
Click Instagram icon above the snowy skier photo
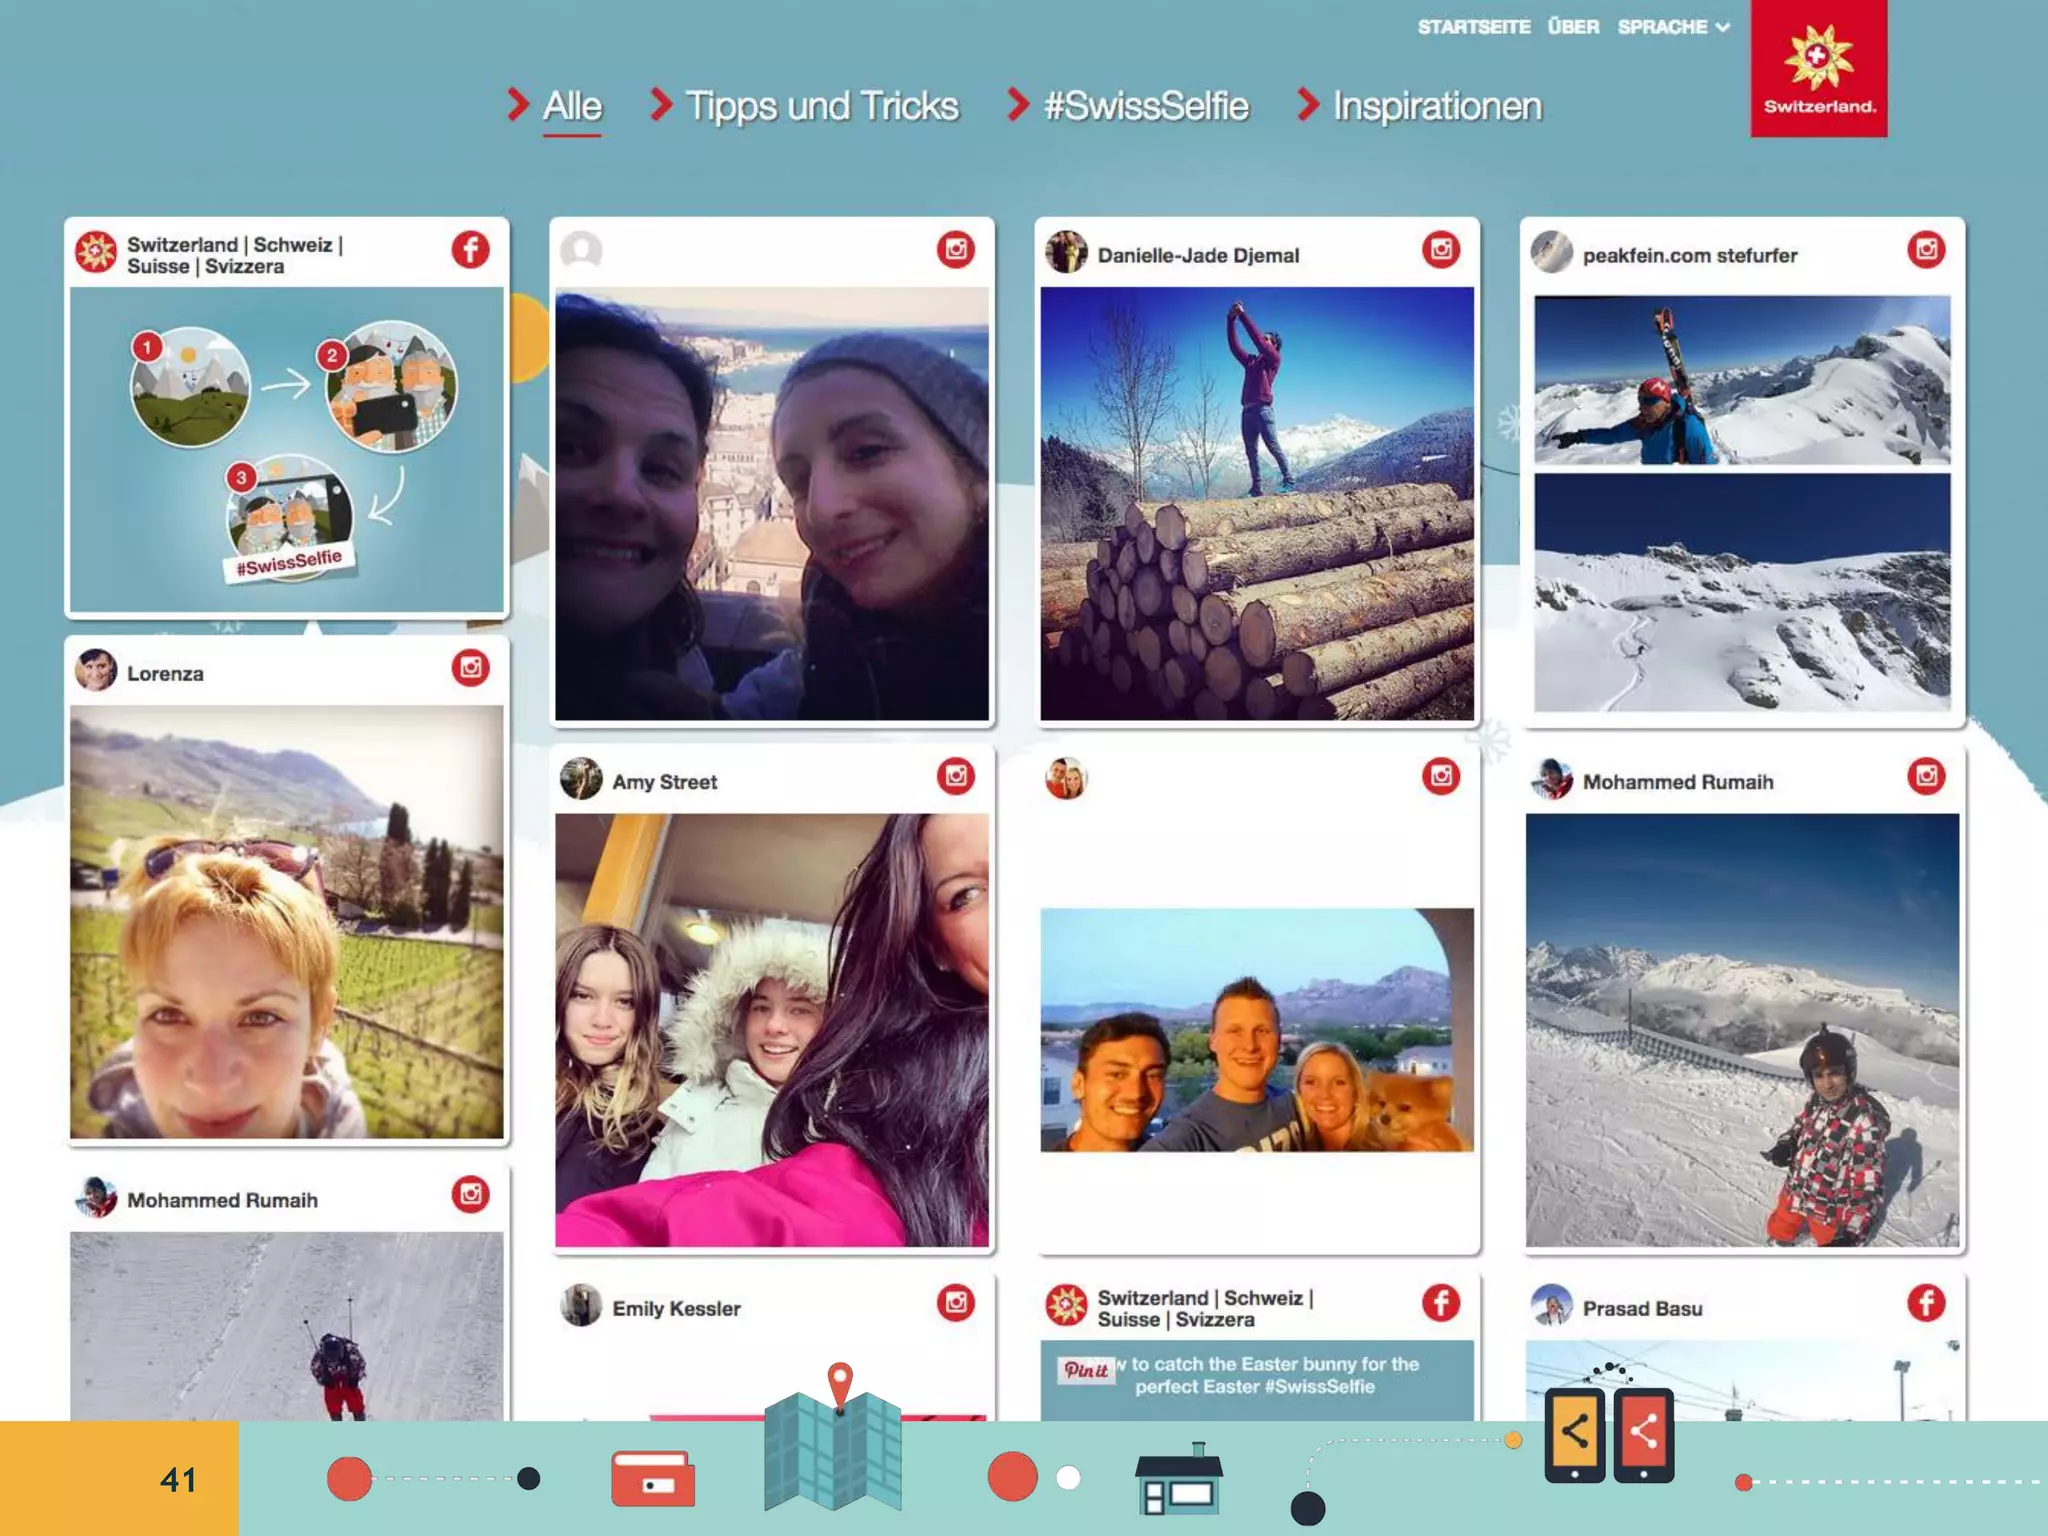pyautogui.click(x=1926, y=776)
